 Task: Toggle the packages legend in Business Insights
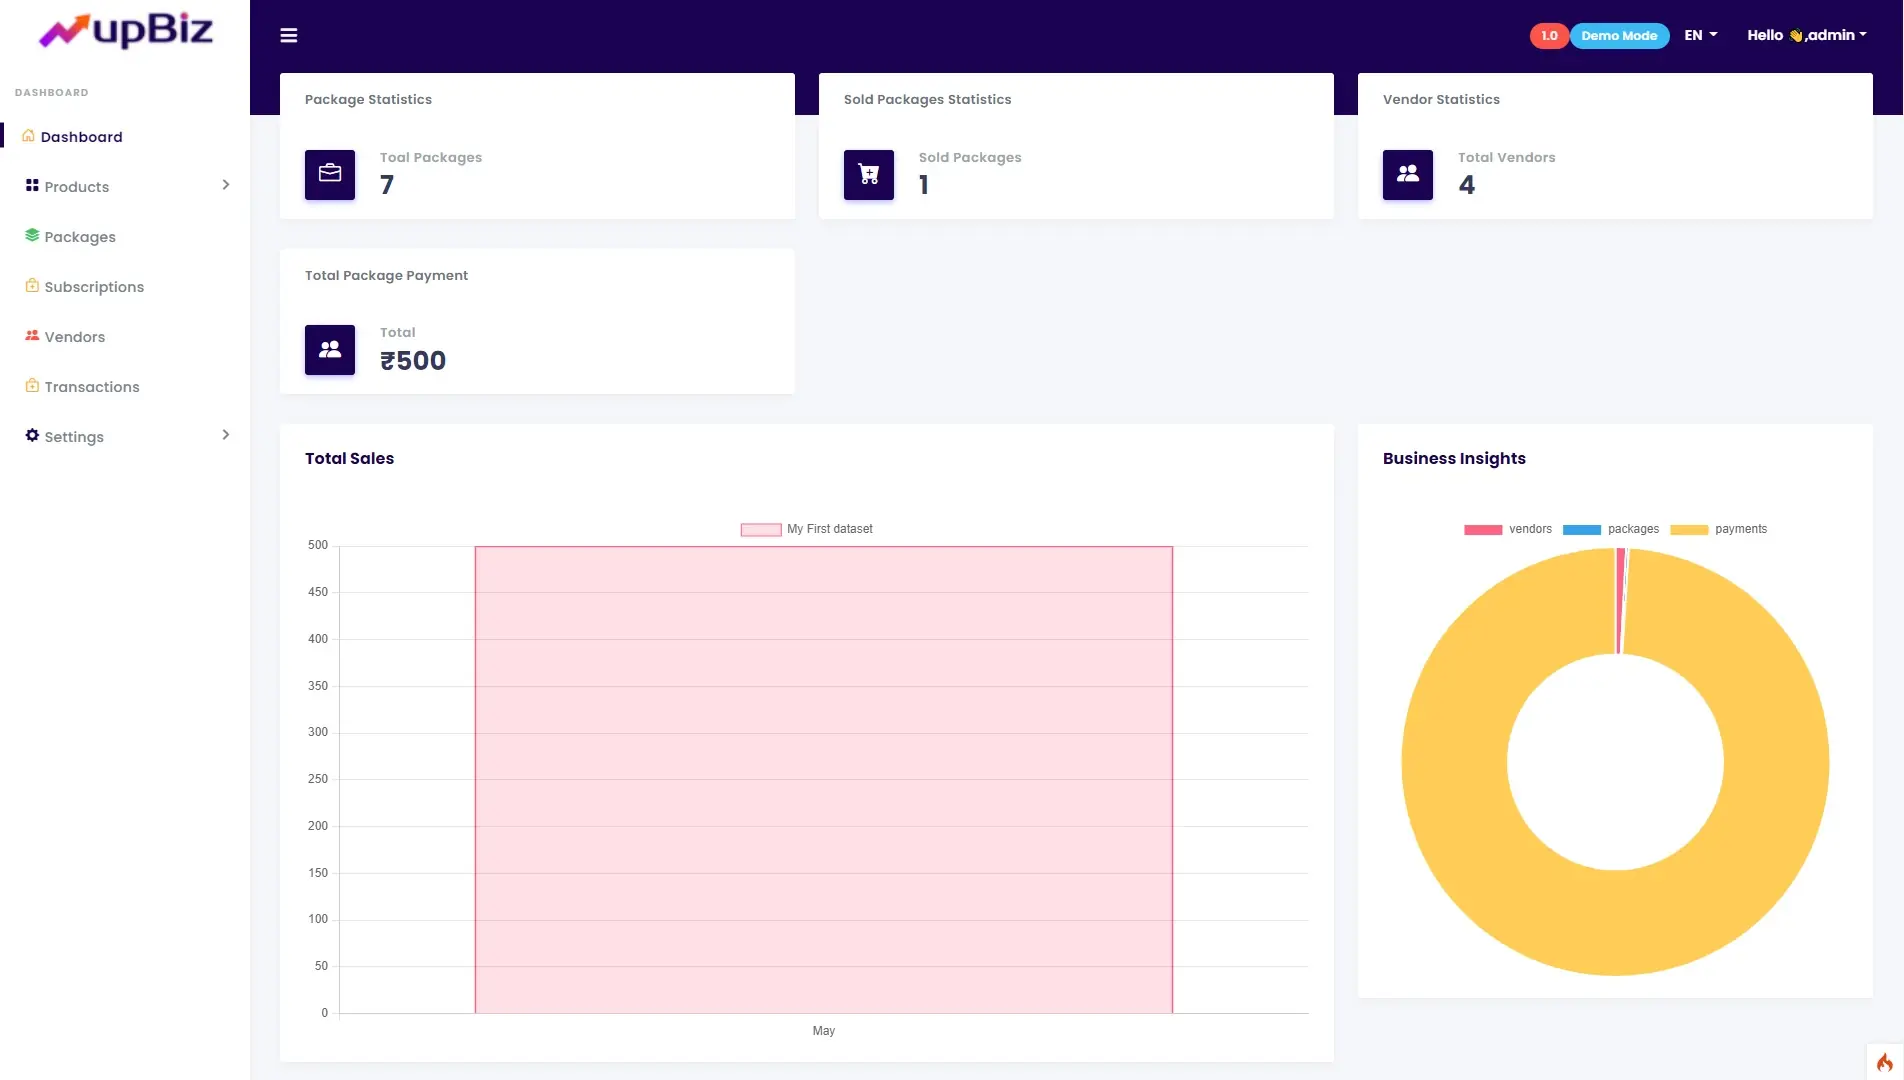(1610, 529)
